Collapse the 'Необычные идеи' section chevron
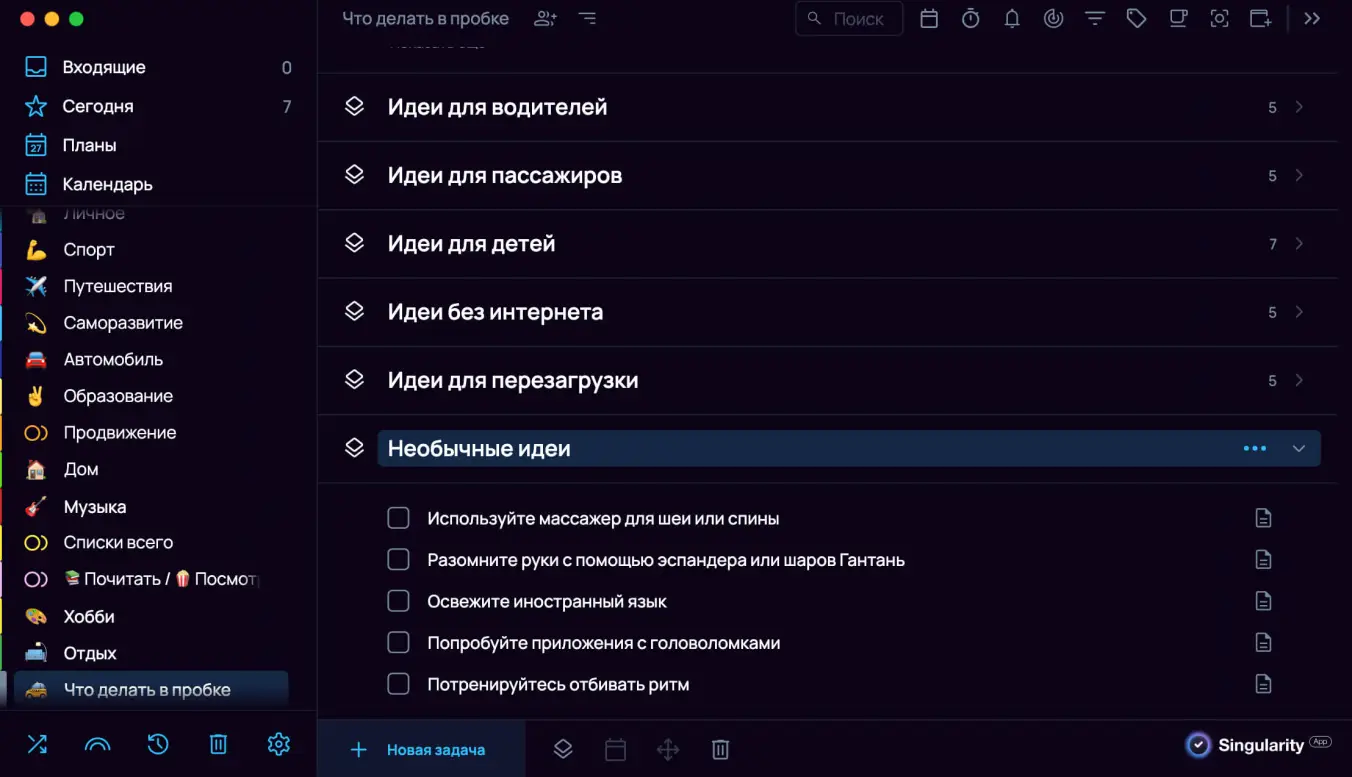Viewport: 1352px width, 777px height. (x=1299, y=448)
